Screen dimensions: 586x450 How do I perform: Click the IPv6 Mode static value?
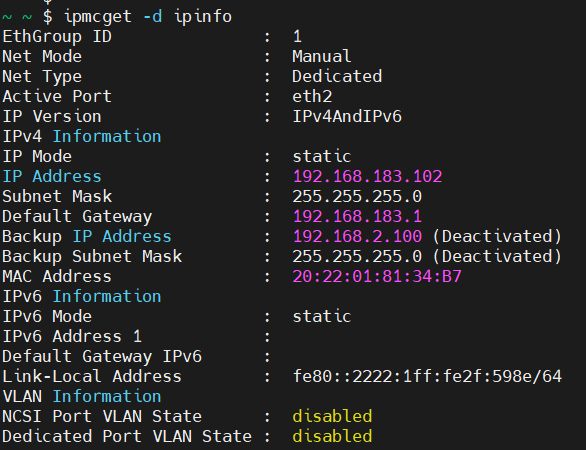(x=322, y=317)
